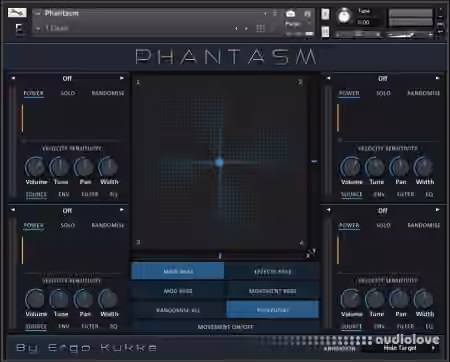
Task: Select next sound for top-right layer
Action: (437, 78)
